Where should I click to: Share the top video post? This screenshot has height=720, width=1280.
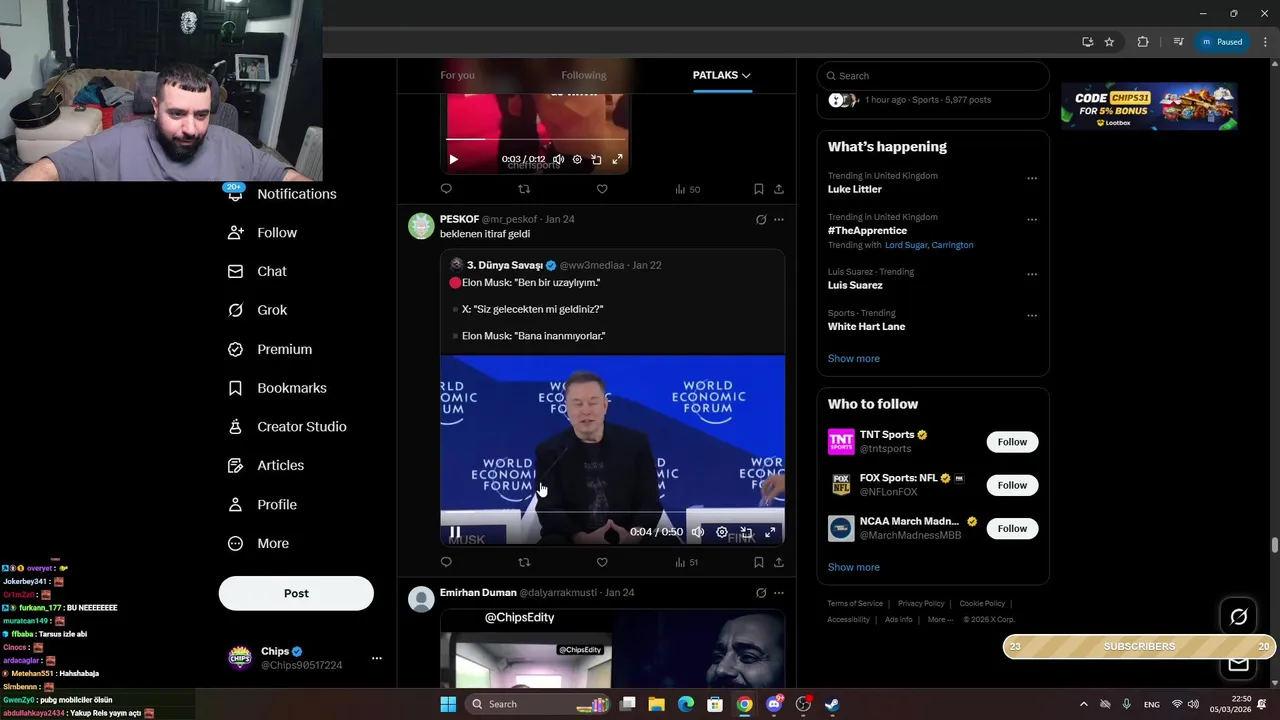tap(778, 188)
